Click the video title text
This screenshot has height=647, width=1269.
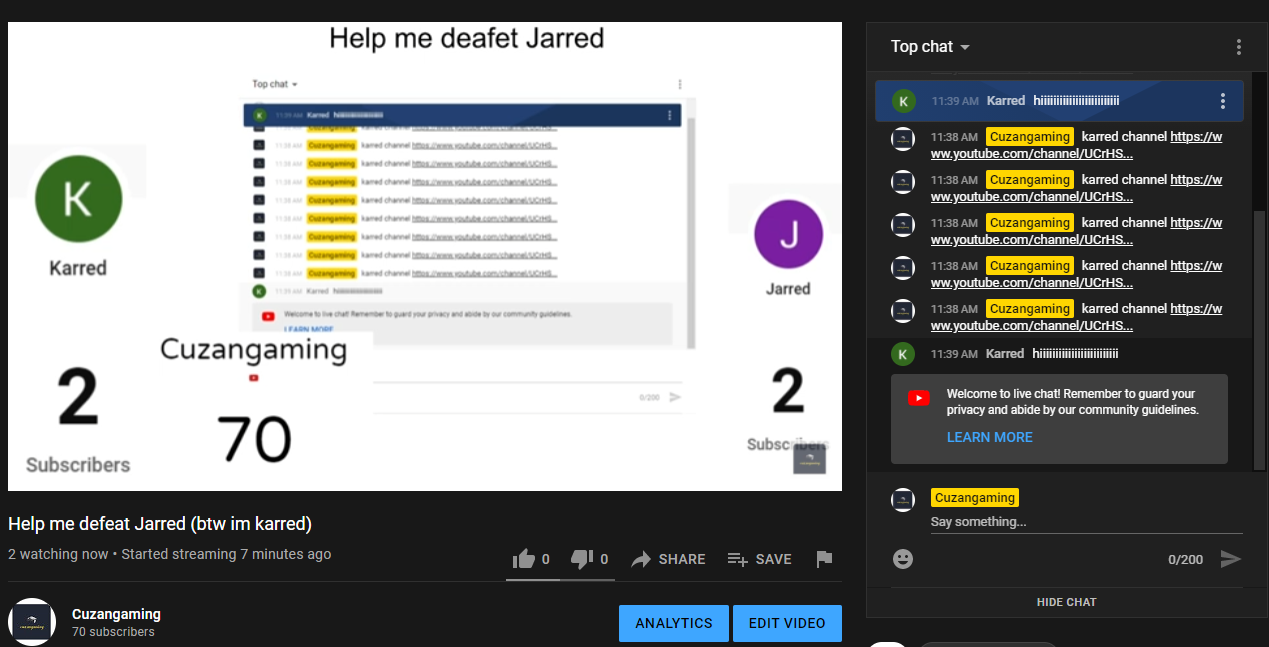coord(160,524)
